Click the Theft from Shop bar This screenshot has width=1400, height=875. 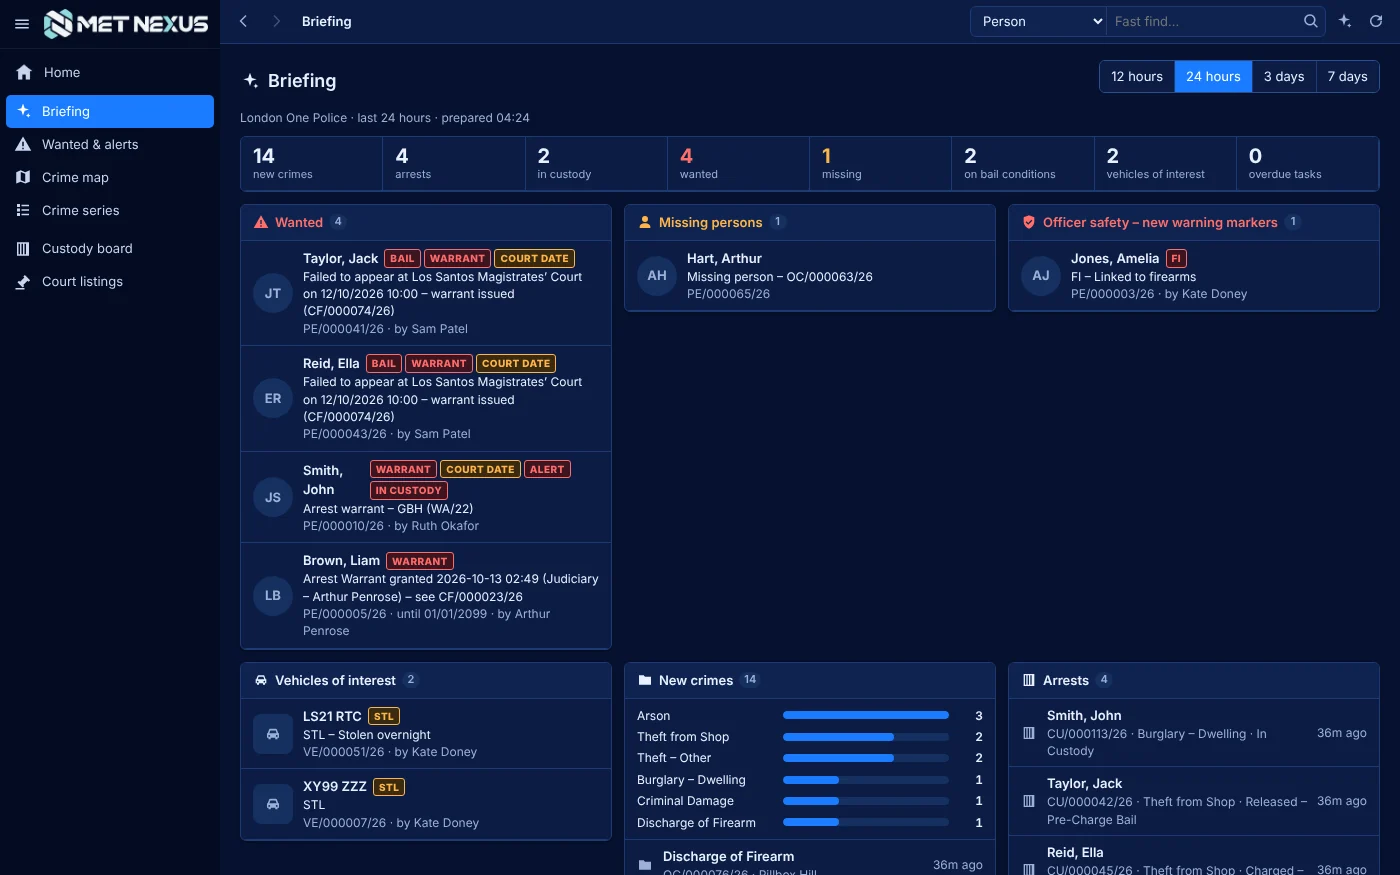pyautogui.click(x=866, y=737)
